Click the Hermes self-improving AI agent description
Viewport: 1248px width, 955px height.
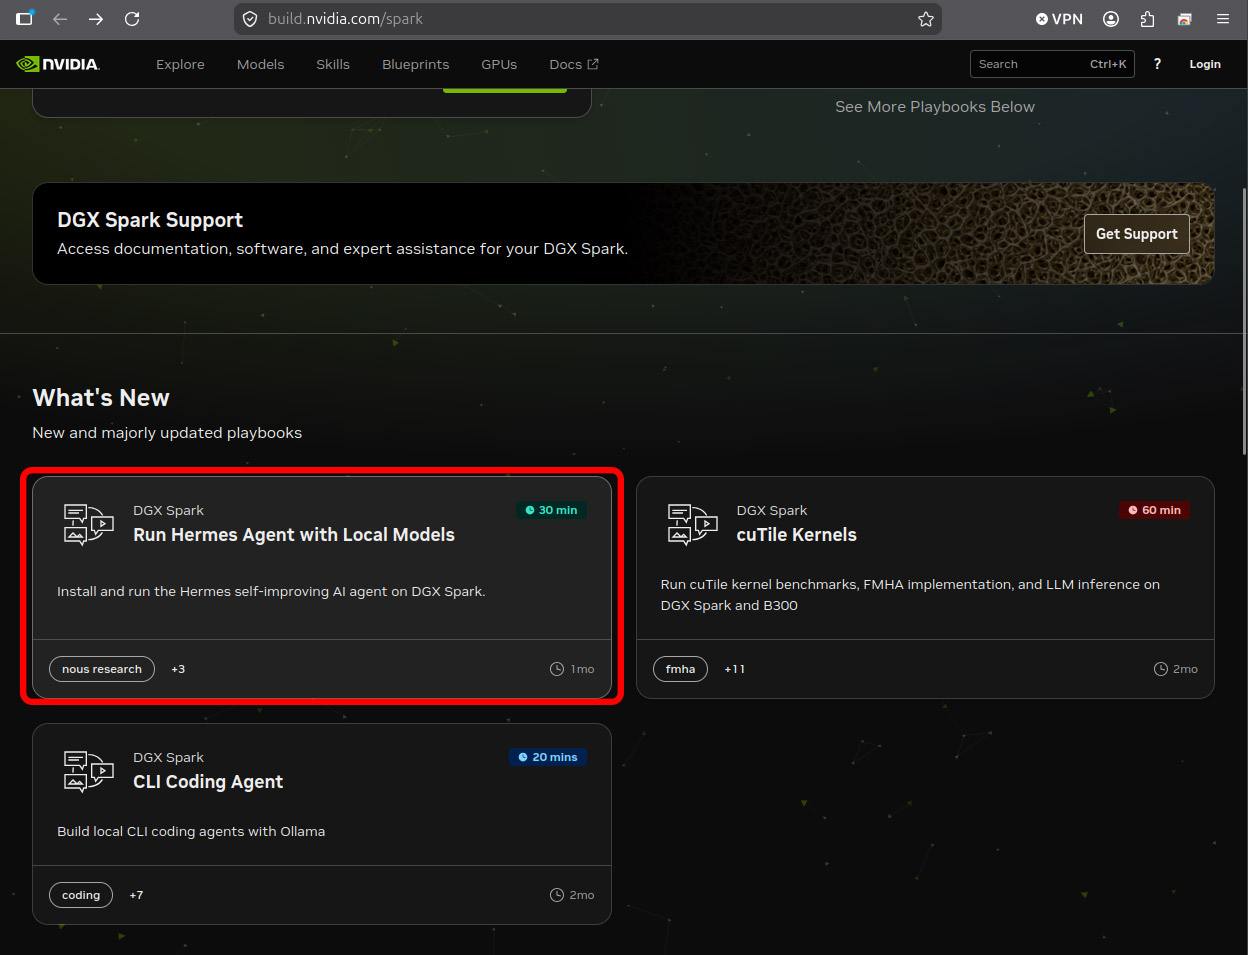pyautogui.click(x=271, y=592)
